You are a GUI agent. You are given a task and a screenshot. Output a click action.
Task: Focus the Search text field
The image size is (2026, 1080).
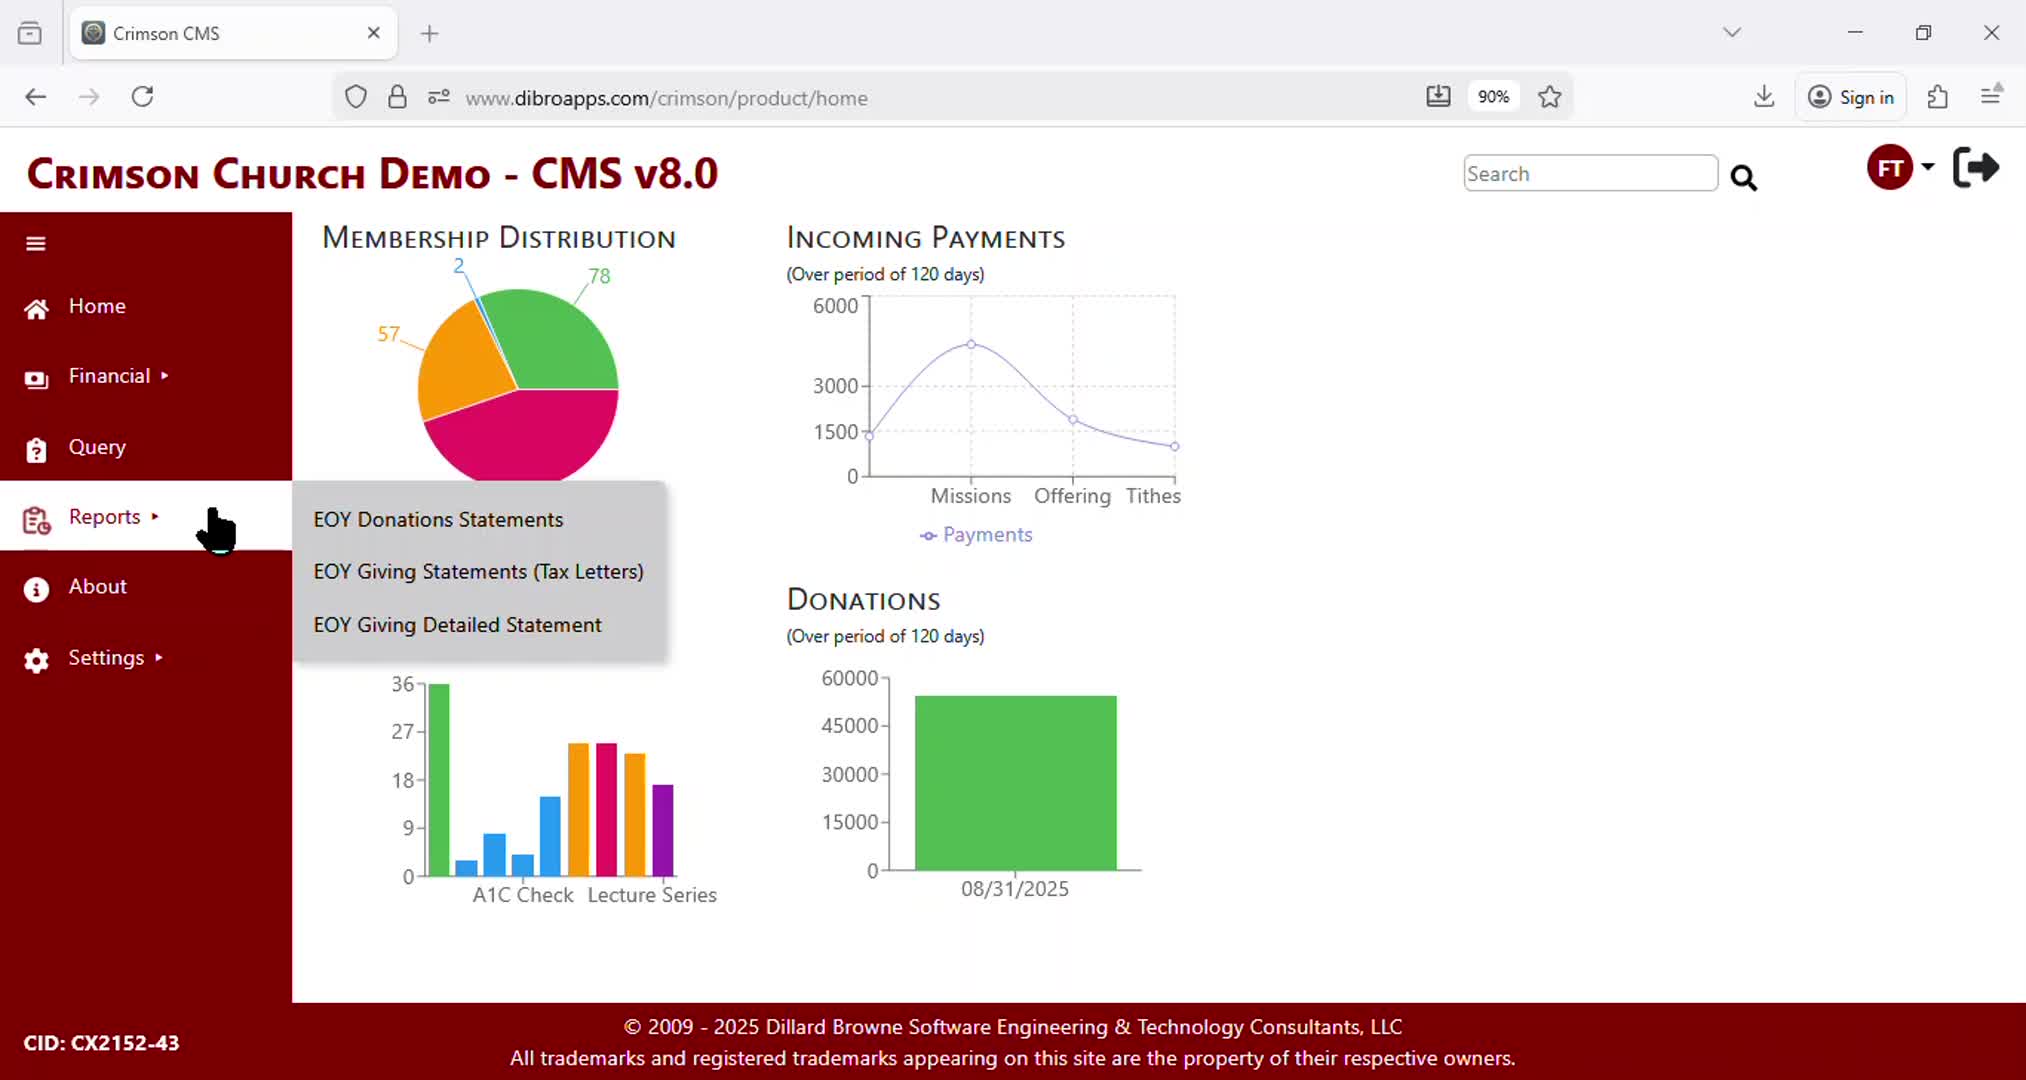click(x=1589, y=174)
